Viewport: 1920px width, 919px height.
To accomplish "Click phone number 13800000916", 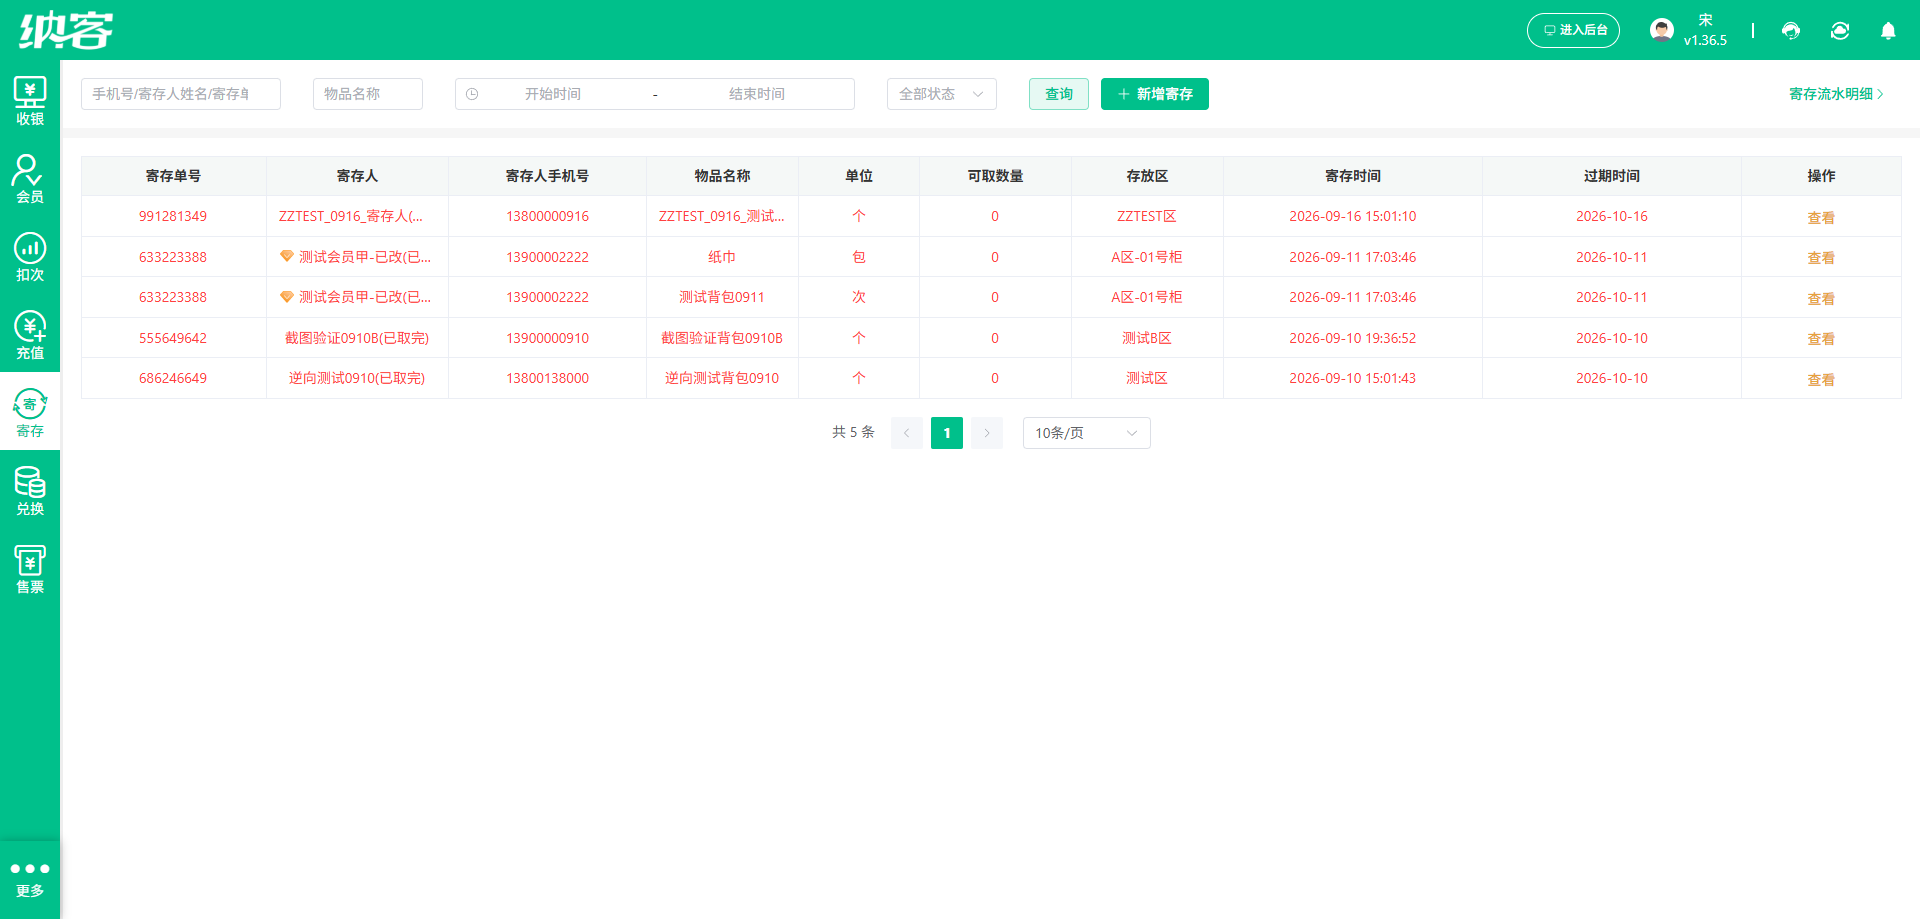I will click(547, 216).
